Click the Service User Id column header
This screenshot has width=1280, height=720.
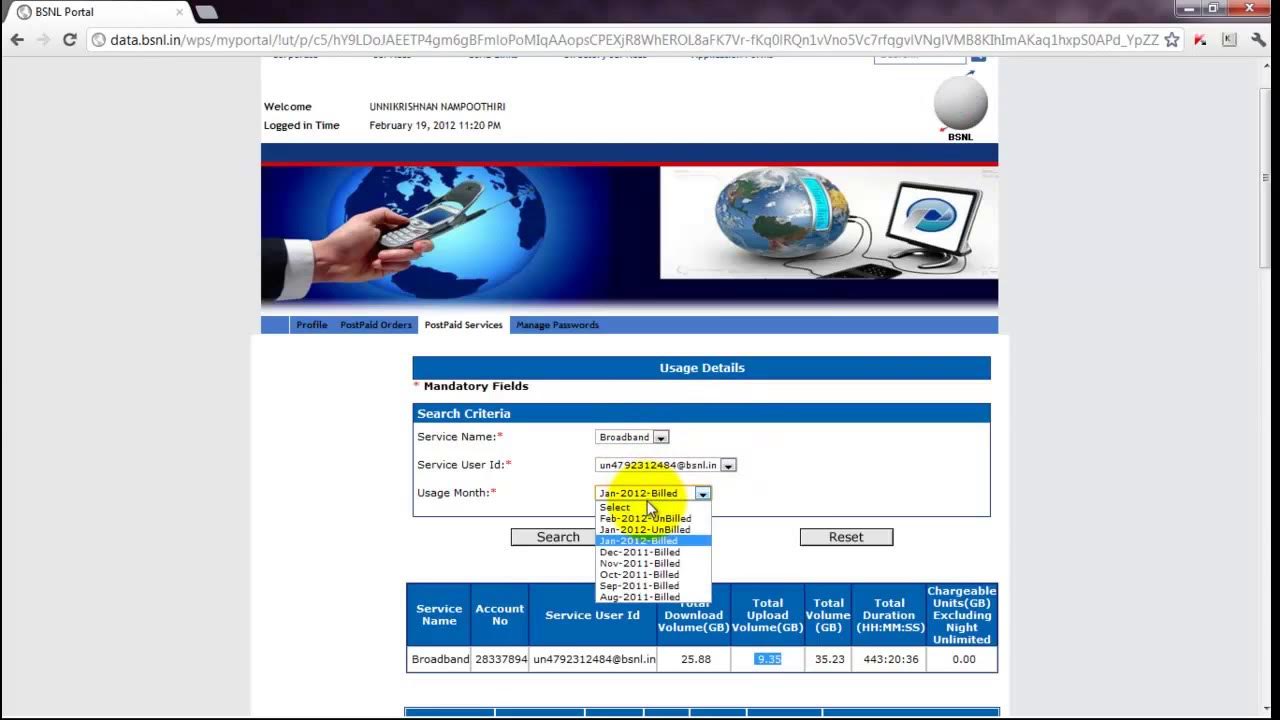pyautogui.click(x=593, y=615)
